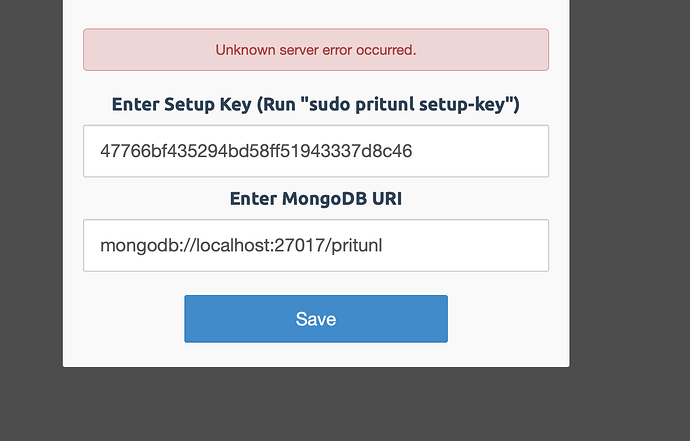Click the red error alert banner

click(x=316, y=50)
